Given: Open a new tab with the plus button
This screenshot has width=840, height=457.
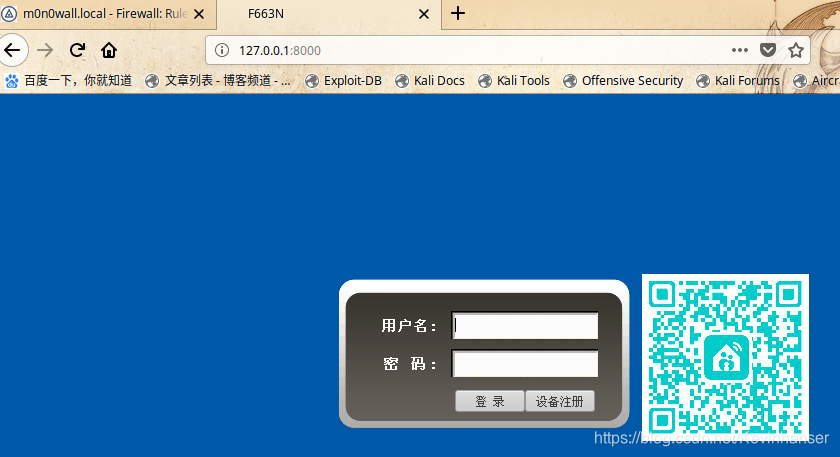Looking at the screenshot, I should [x=458, y=13].
